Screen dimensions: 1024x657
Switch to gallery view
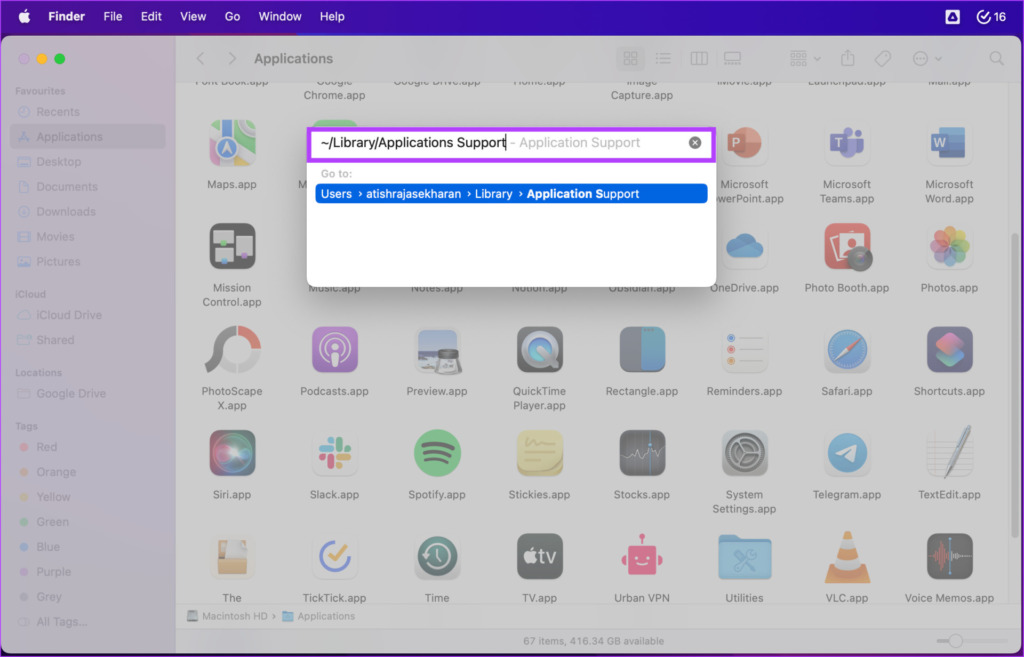coord(732,59)
